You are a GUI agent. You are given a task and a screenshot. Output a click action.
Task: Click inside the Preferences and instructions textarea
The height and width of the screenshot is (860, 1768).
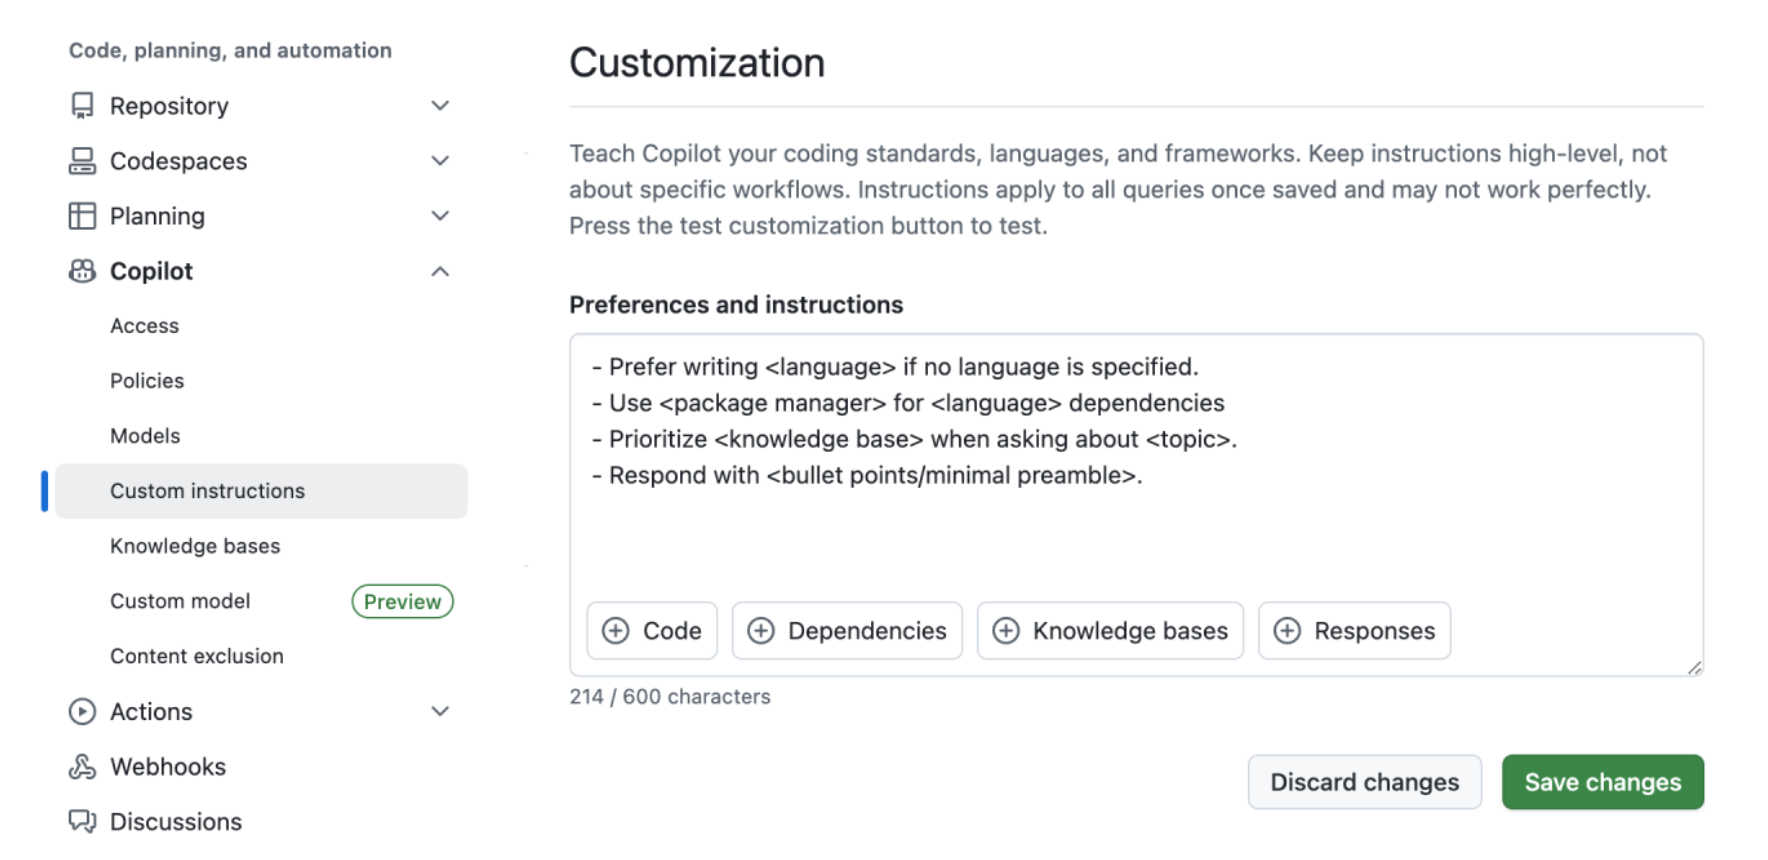(1135, 530)
